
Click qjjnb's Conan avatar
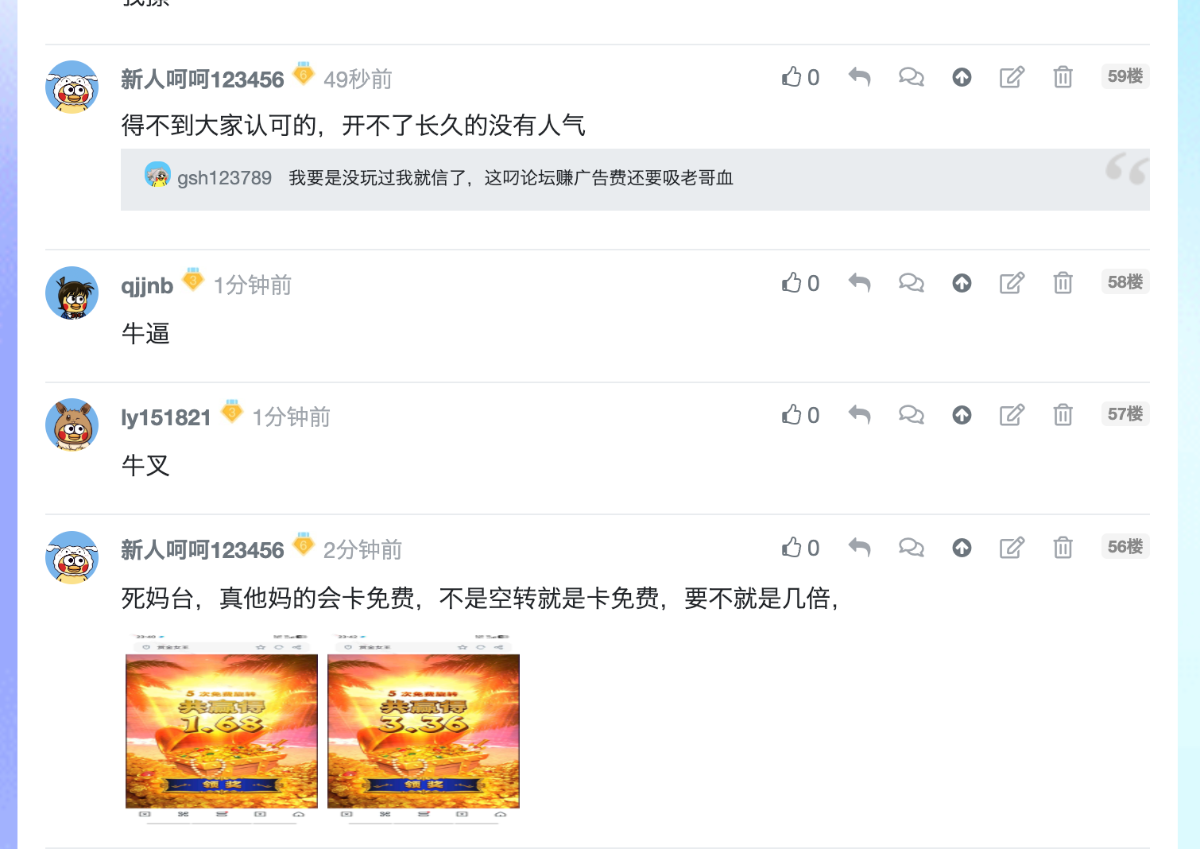(x=72, y=293)
